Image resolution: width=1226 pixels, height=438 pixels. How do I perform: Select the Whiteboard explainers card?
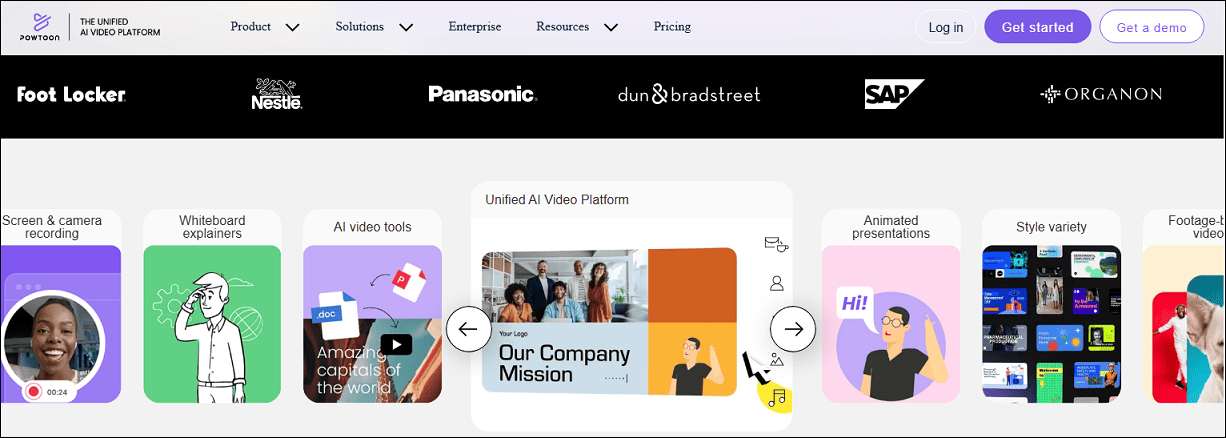pos(212,306)
